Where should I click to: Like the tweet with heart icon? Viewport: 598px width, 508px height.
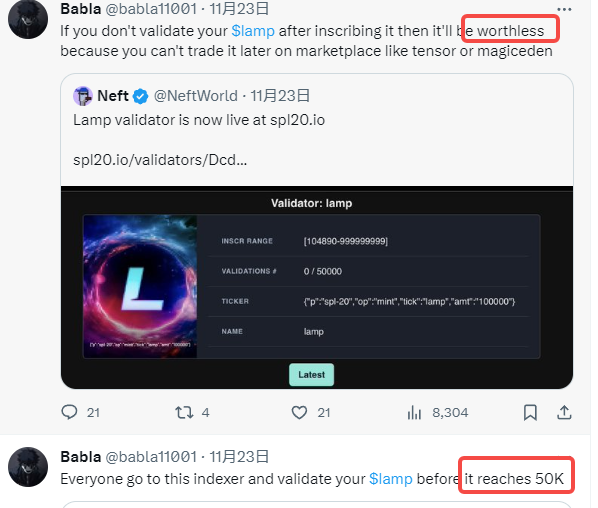pos(299,413)
